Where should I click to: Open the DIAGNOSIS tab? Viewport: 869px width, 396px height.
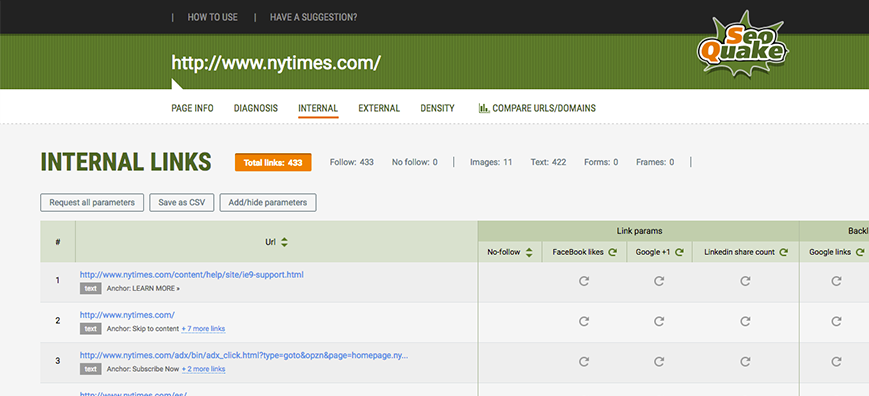click(x=256, y=109)
